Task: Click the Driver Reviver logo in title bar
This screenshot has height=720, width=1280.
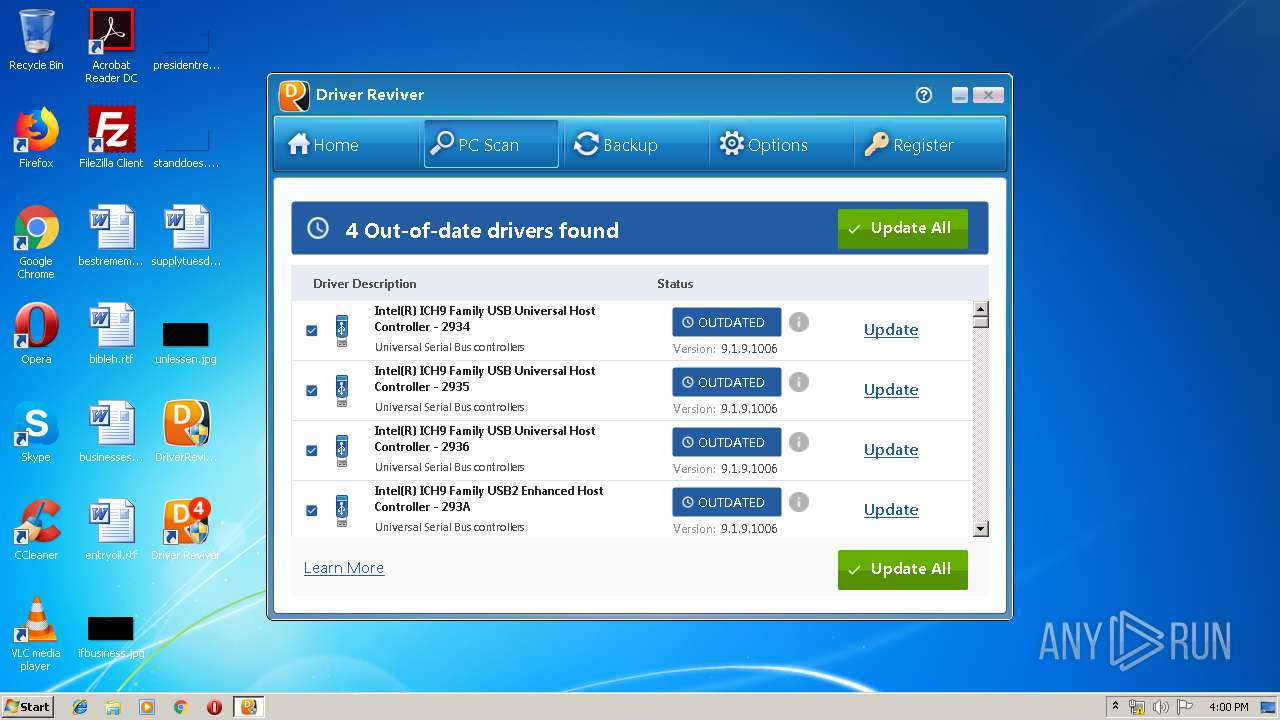Action: tap(294, 95)
